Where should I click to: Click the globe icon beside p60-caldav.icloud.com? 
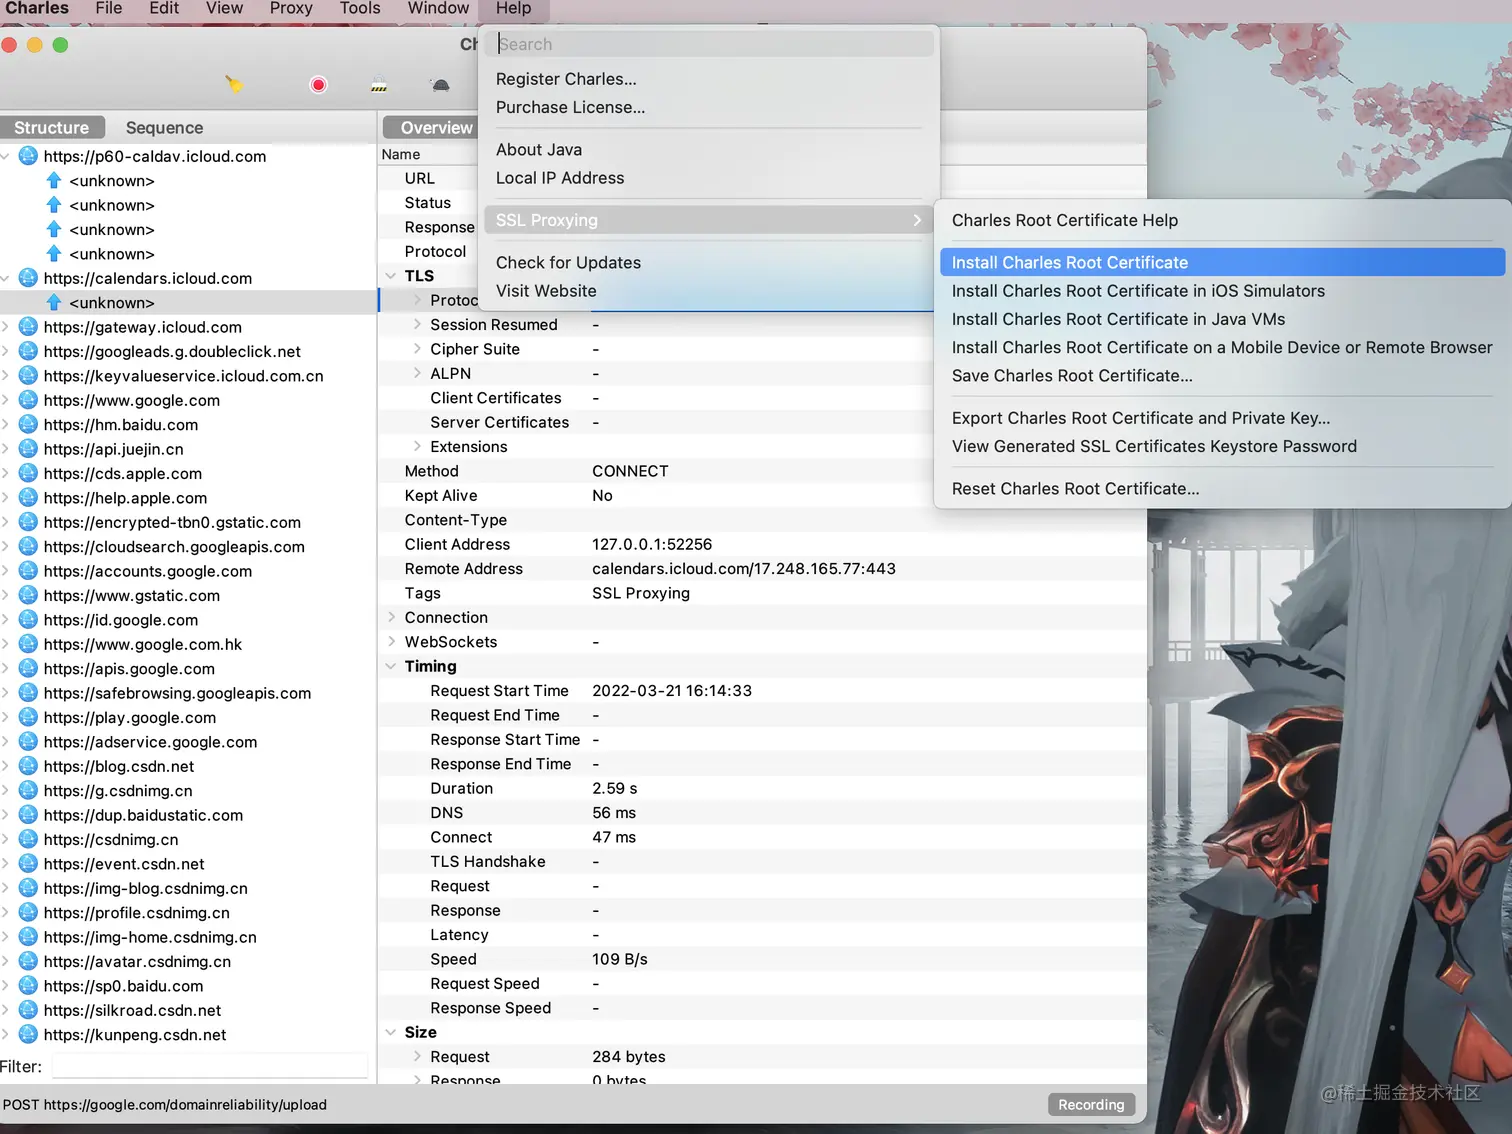(x=28, y=156)
